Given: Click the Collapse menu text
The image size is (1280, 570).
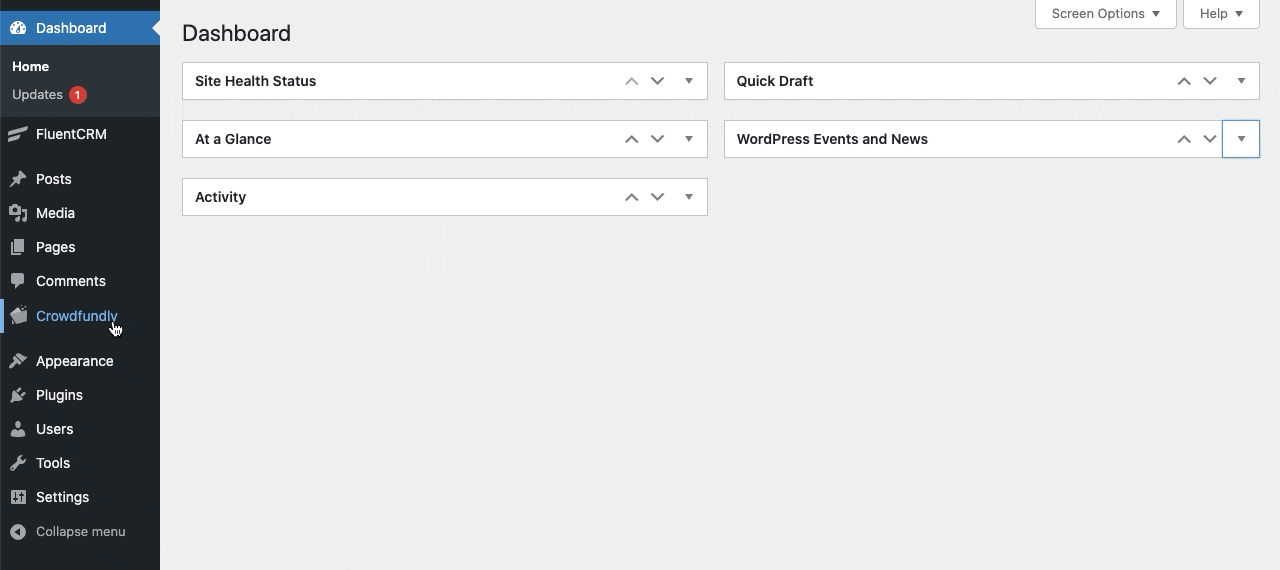Looking at the screenshot, I should (x=80, y=532).
